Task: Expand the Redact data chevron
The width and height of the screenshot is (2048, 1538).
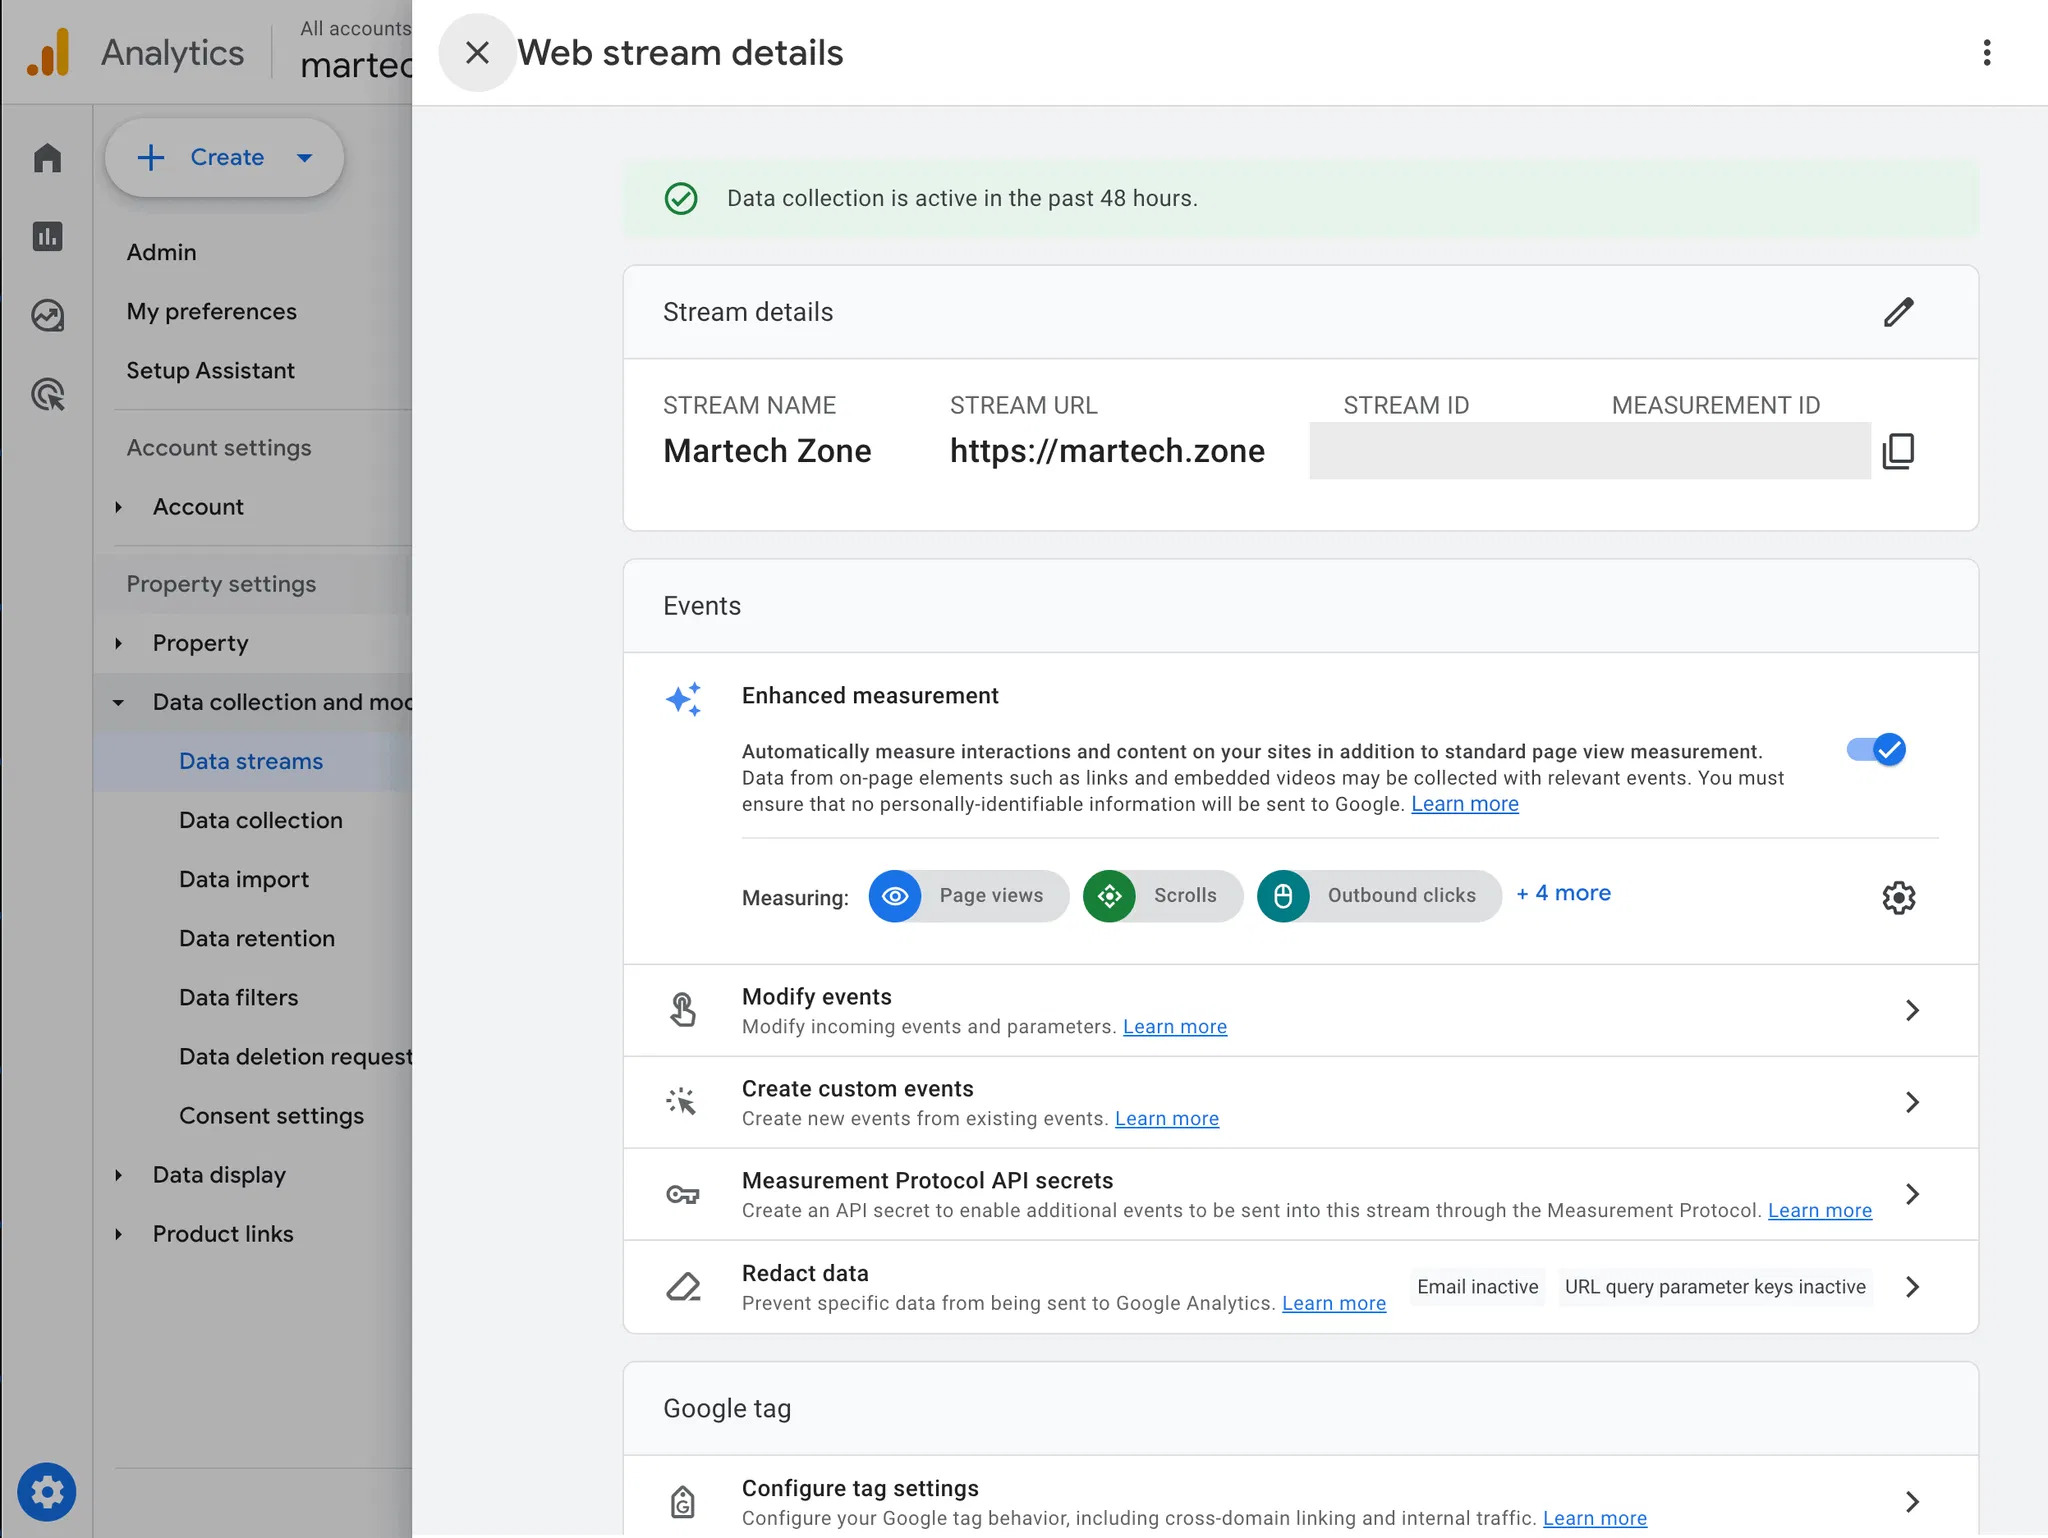Action: (1911, 1287)
